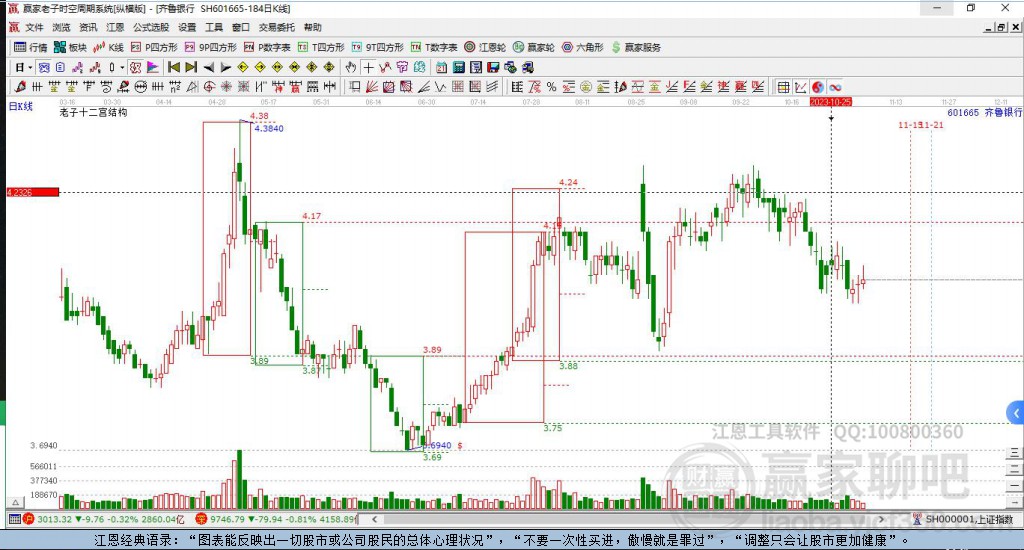Open the 窗口 menu
This screenshot has height=550, width=1024.
[x=240, y=27]
